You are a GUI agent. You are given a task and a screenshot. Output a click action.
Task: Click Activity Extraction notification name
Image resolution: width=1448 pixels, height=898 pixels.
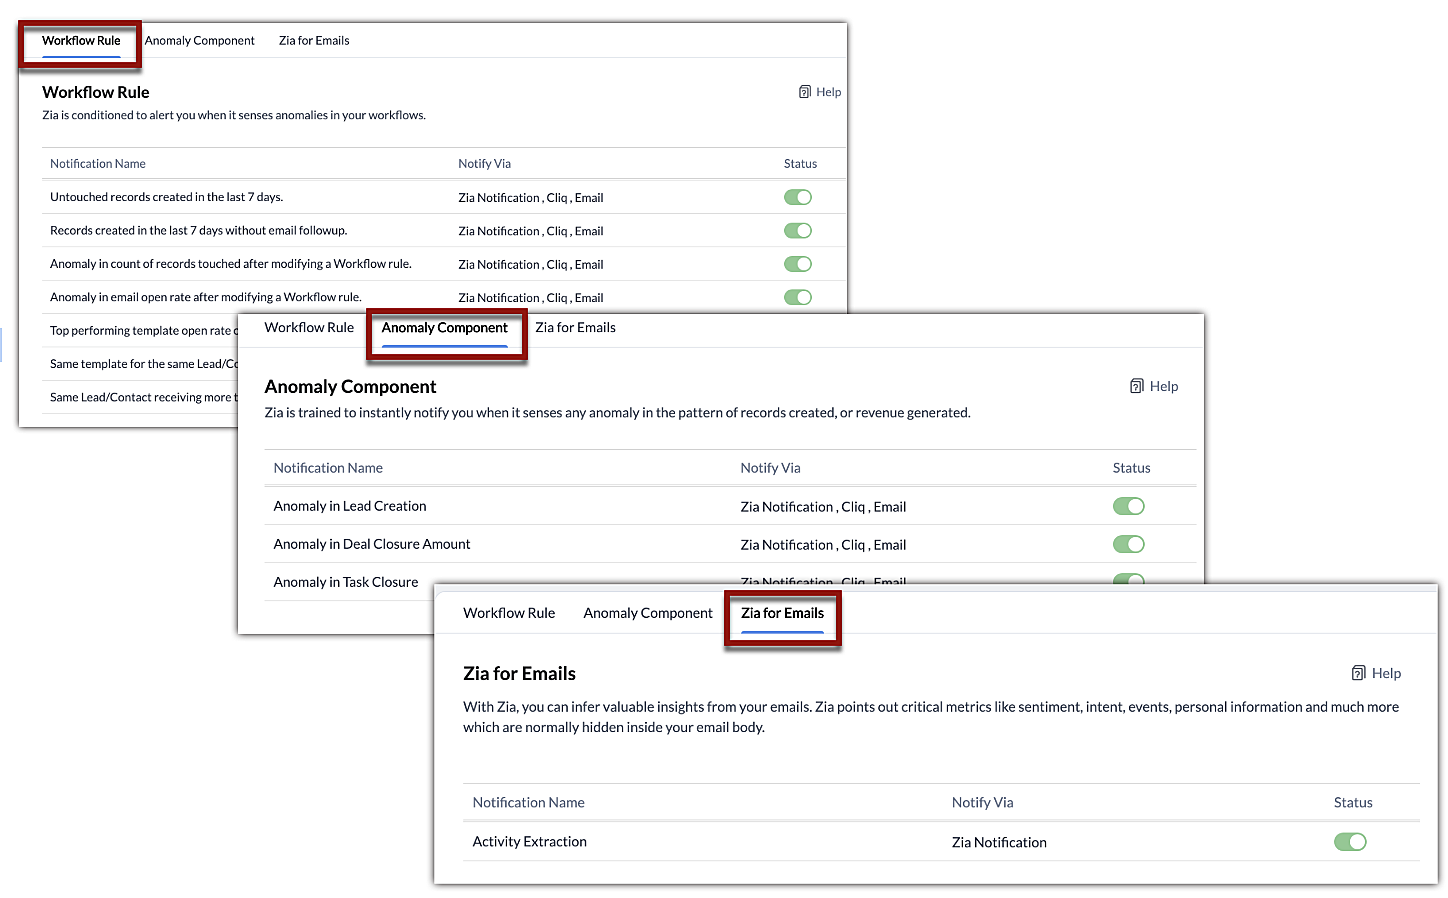click(x=530, y=842)
